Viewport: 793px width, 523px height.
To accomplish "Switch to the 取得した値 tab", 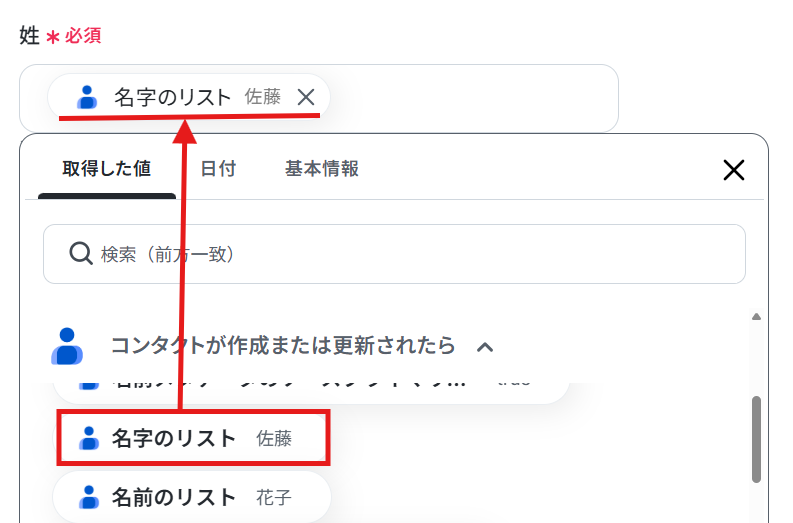I will (x=107, y=169).
